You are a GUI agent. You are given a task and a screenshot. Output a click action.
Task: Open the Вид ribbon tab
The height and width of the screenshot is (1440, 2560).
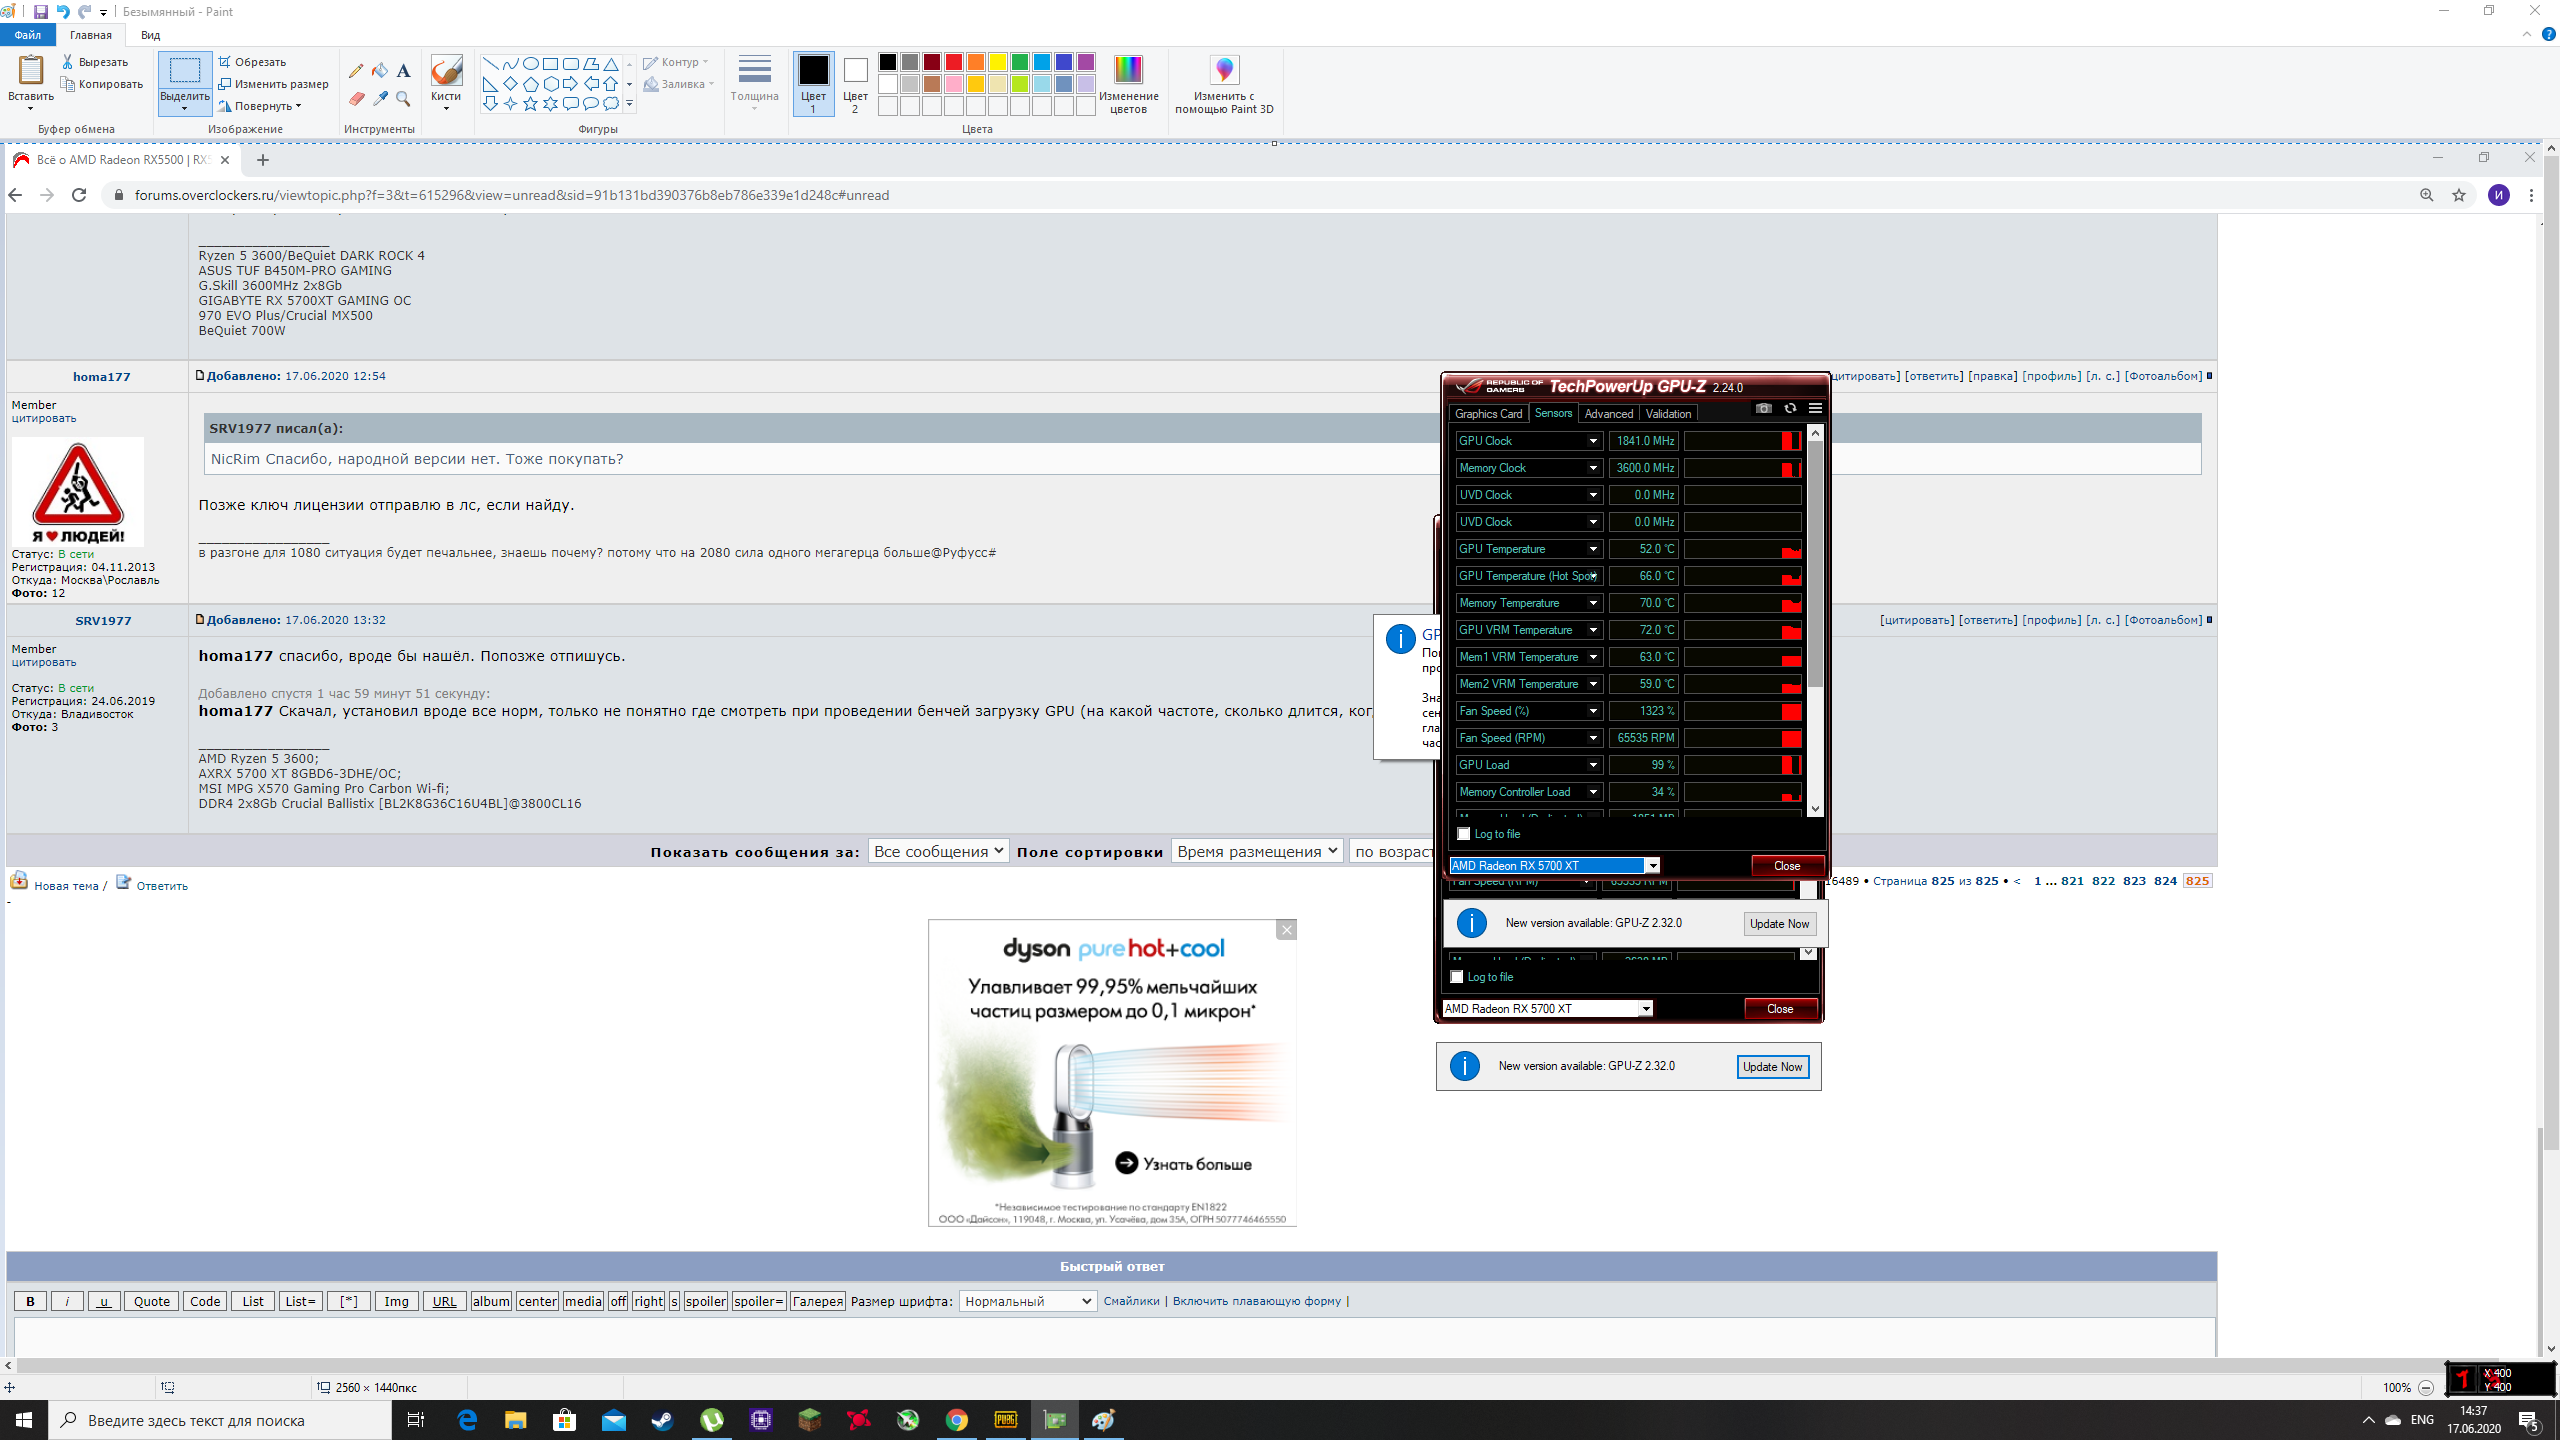150,35
